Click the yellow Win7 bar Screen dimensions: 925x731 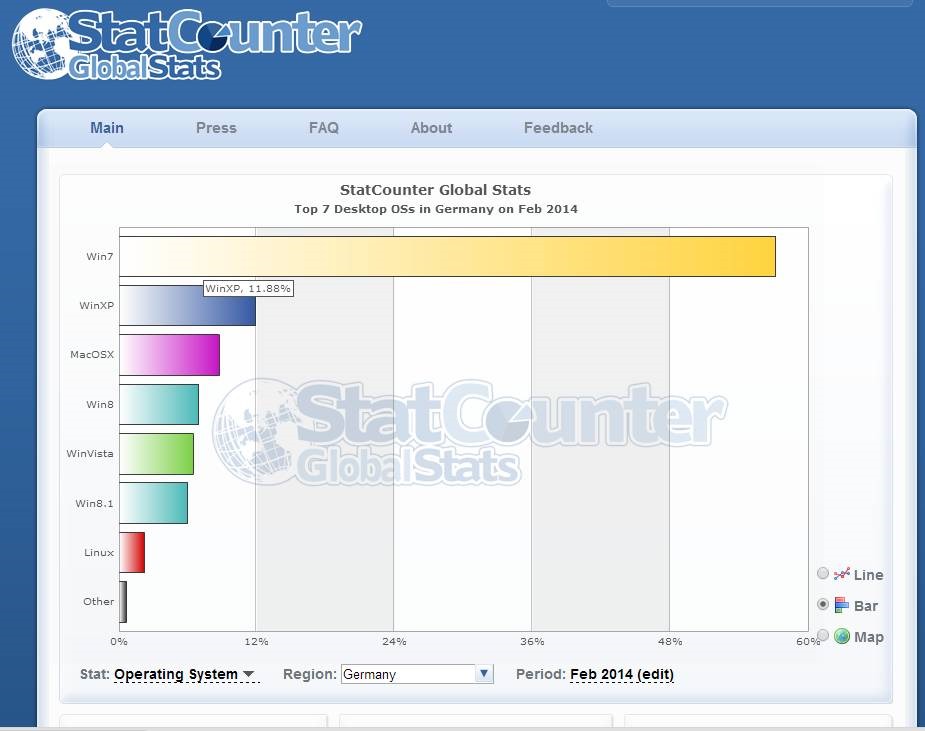pyautogui.click(x=447, y=256)
